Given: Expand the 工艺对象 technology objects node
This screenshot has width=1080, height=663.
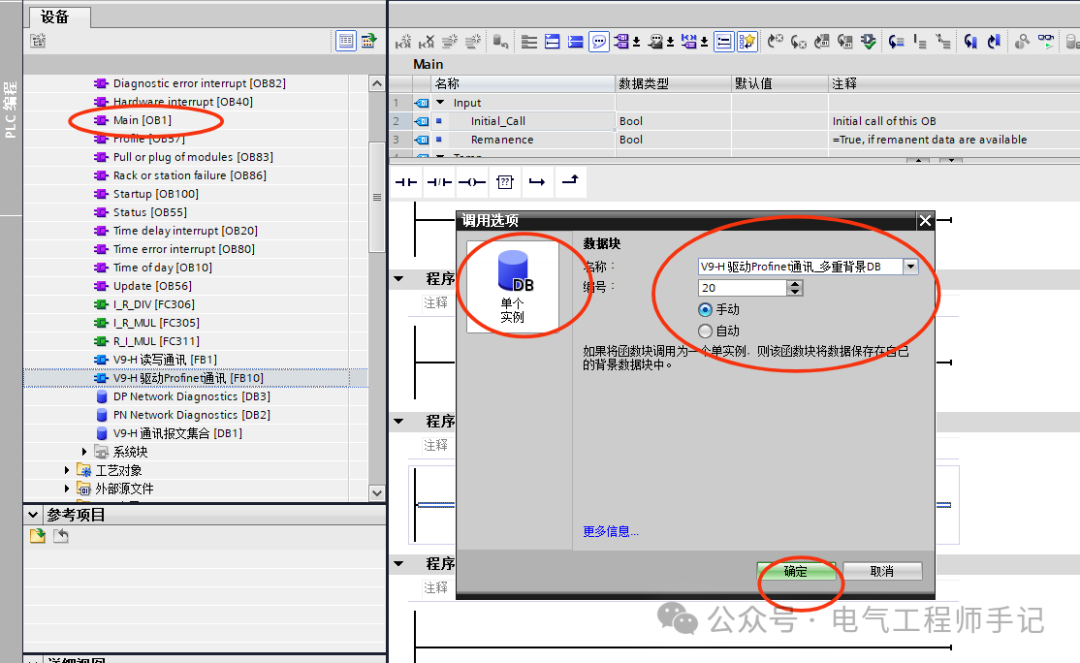Looking at the screenshot, I should pyautogui.click(x=67, y=470).
